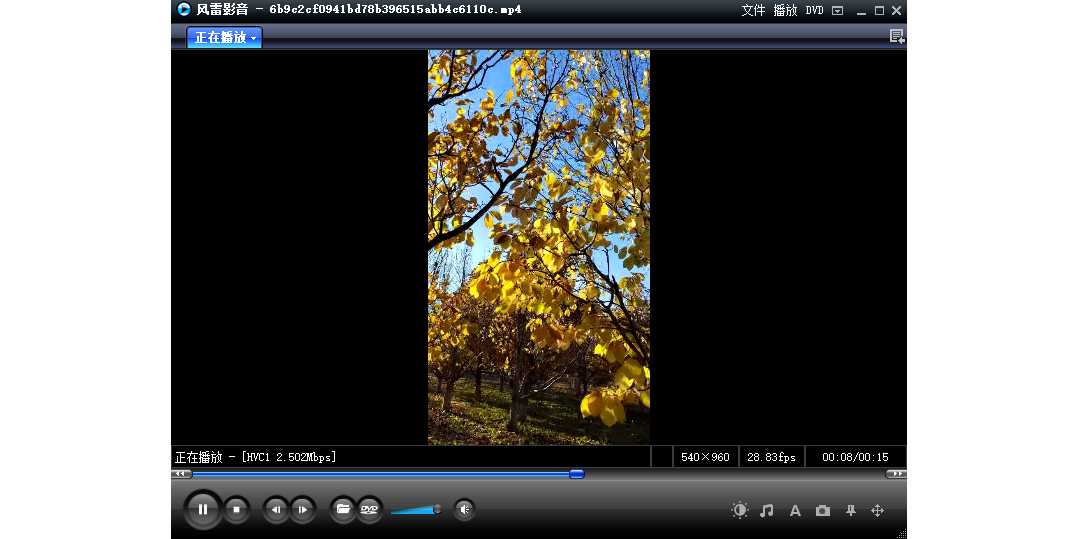Open brightness and picture adjustment
Screen dimensions: 1078x539
click(x=740, y=511)
